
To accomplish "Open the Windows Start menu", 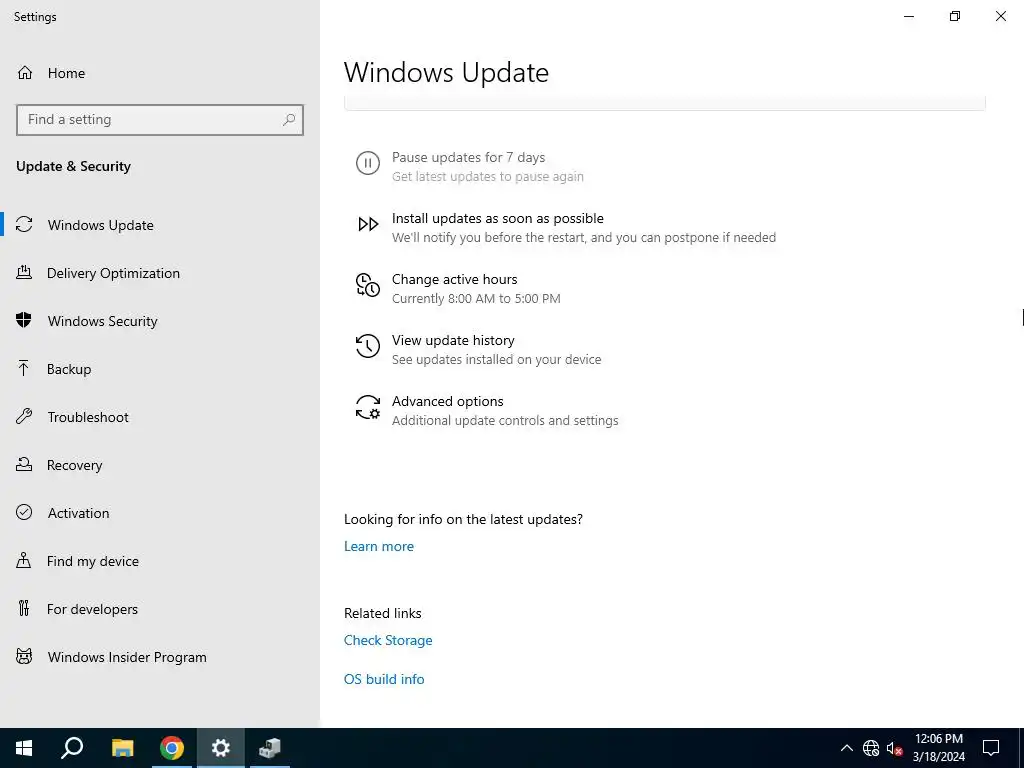I will pyautogui.click(x=24, y=748).
